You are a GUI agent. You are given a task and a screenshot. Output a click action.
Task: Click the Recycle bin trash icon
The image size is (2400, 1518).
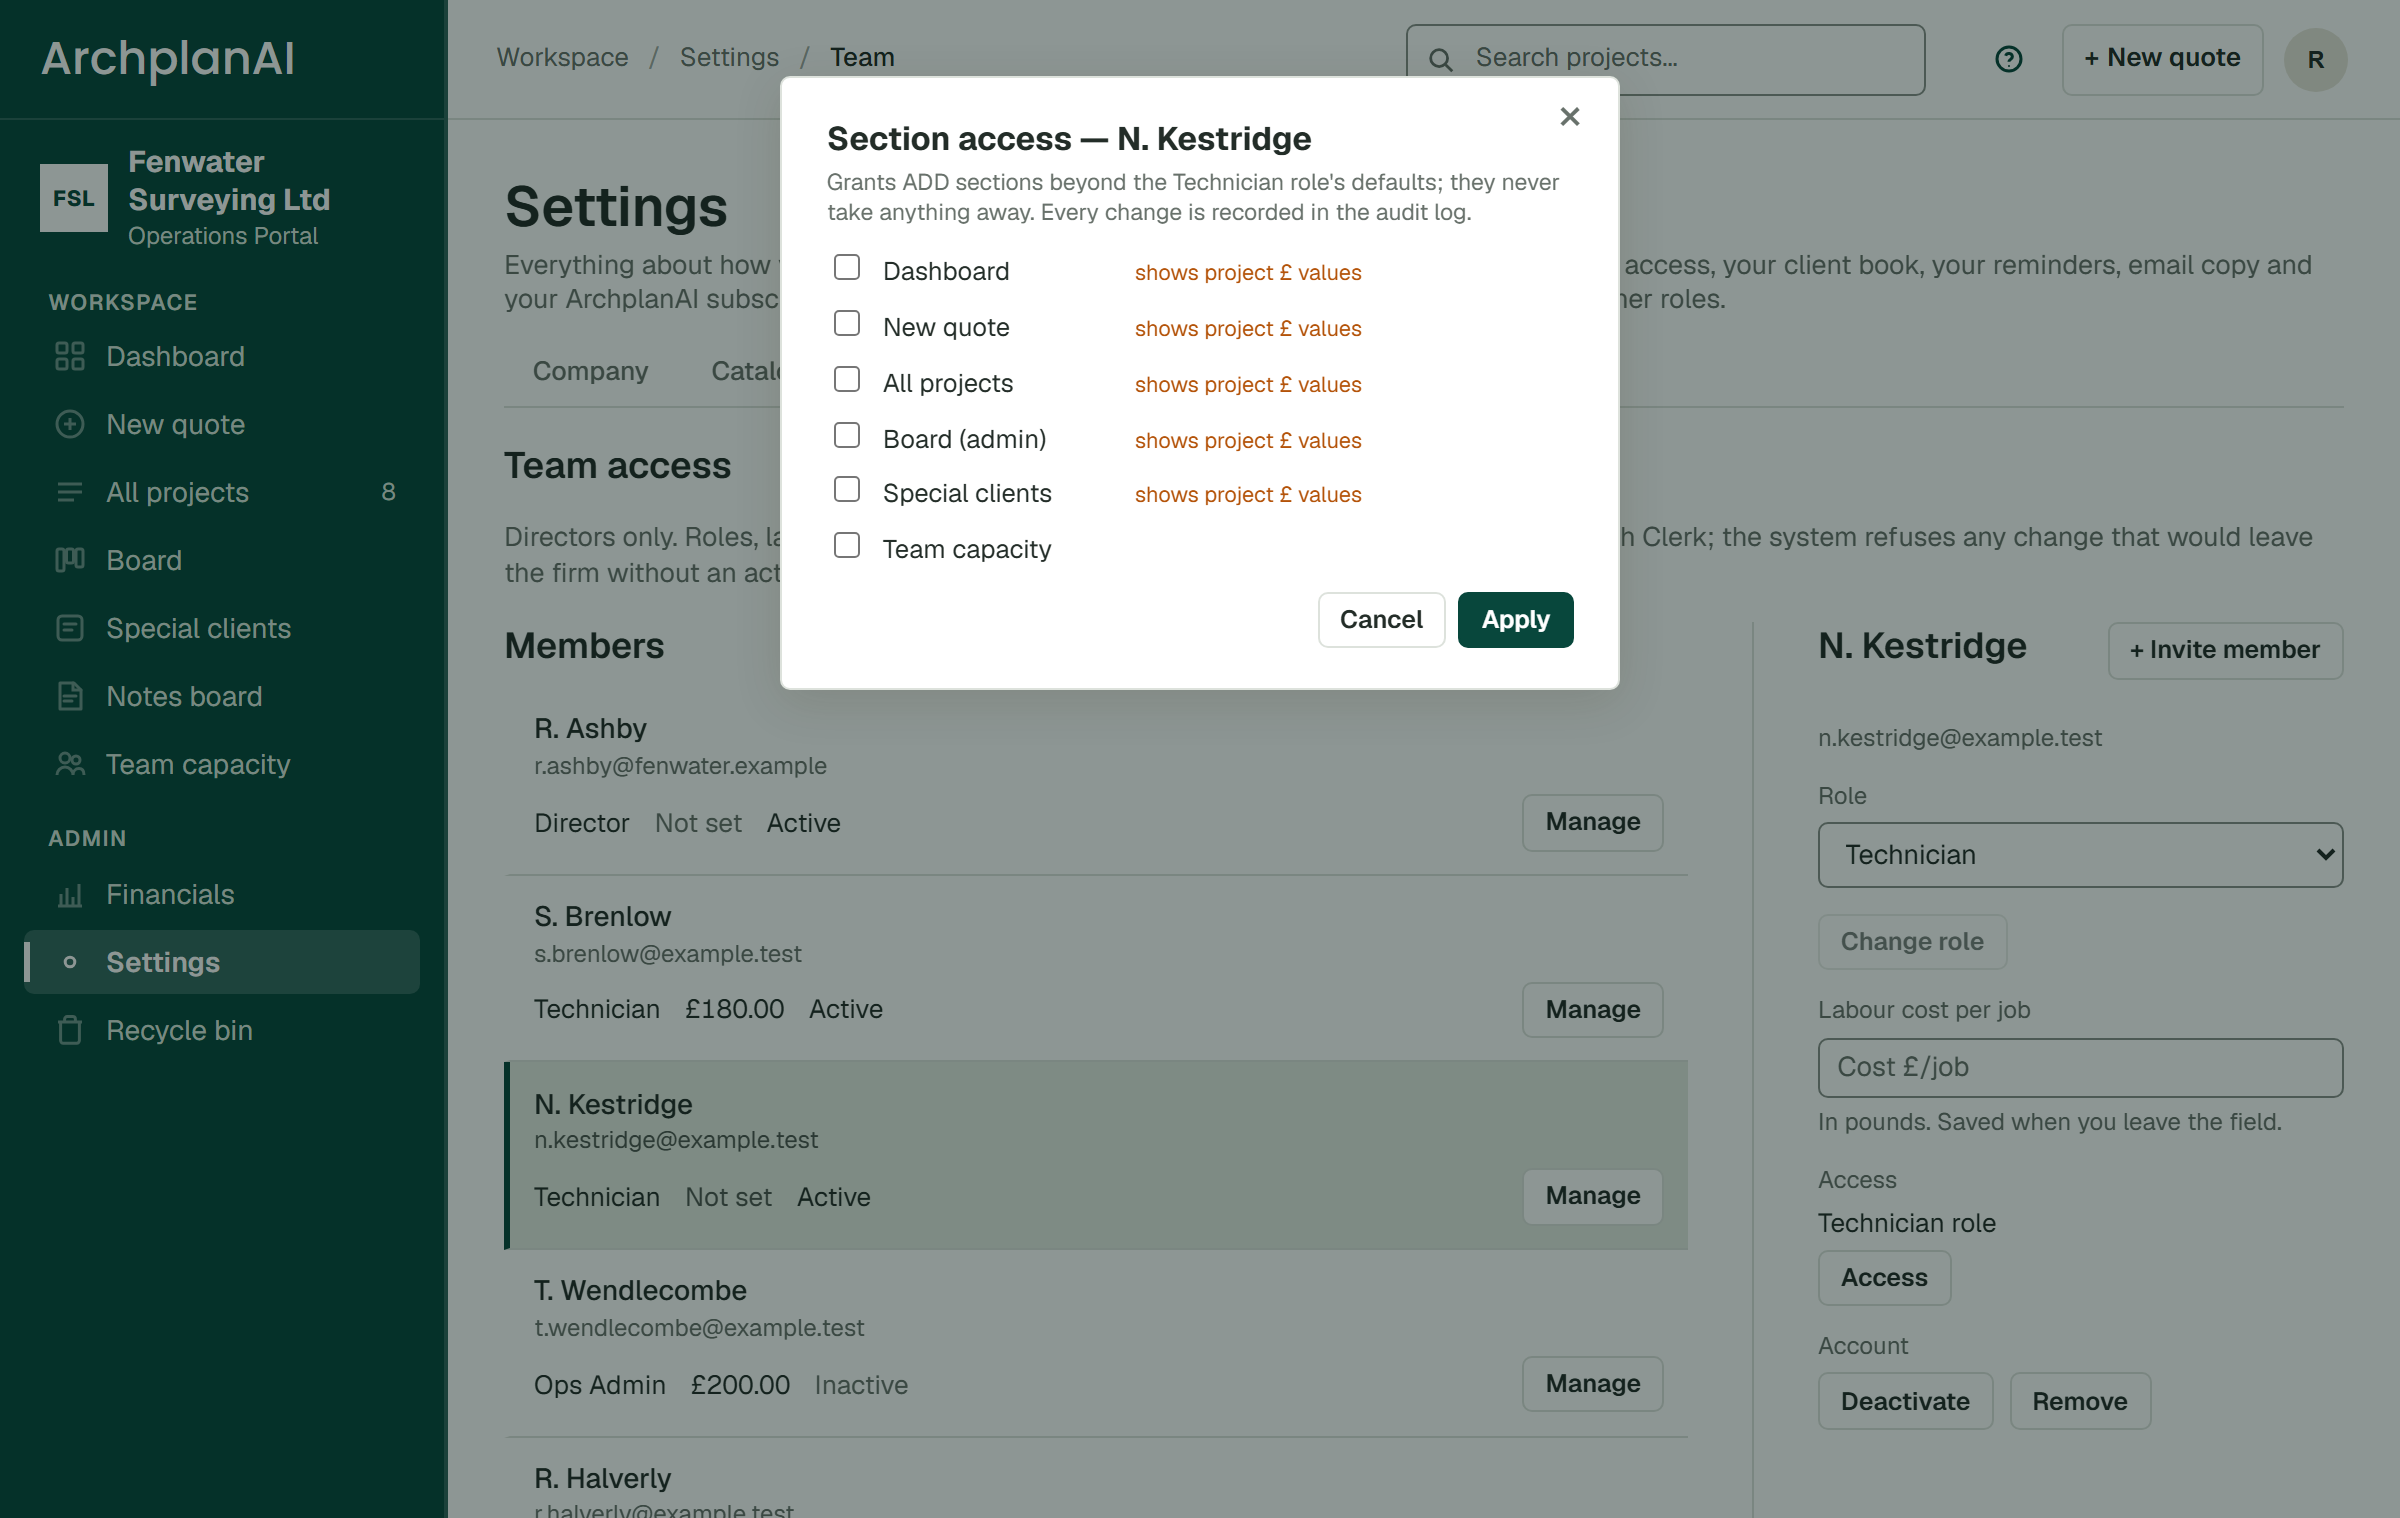pyautogui.click(x=70, y=1030)
